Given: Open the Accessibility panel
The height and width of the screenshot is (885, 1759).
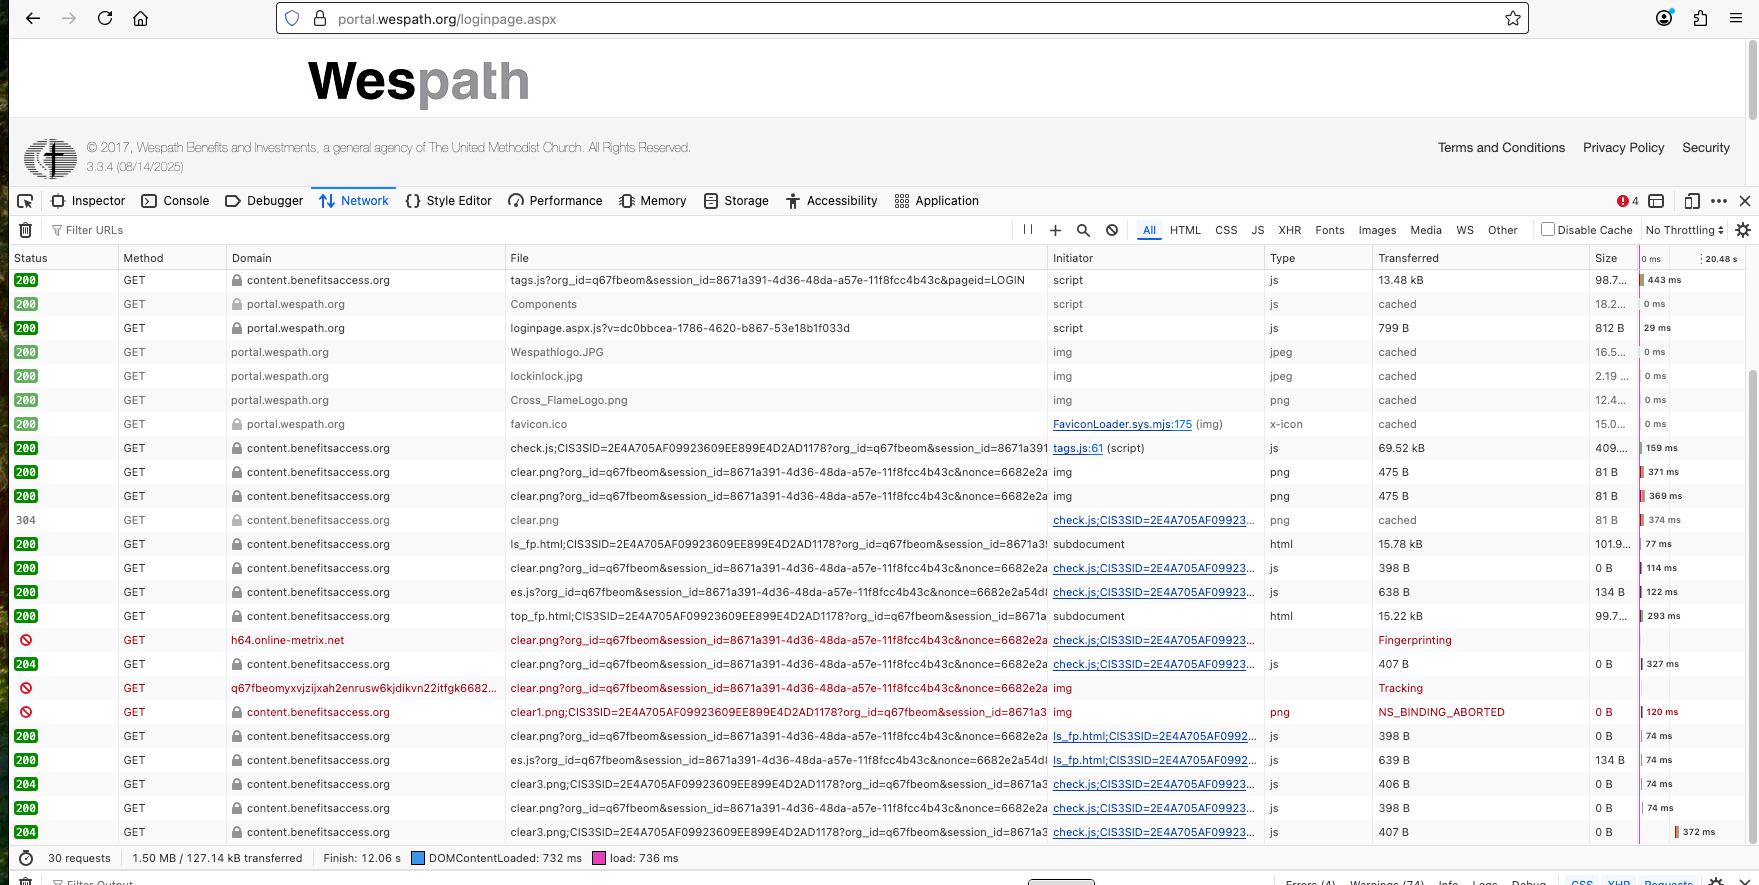Looking at the screenshot, I should pyautogui.click(x=831, y=201).
